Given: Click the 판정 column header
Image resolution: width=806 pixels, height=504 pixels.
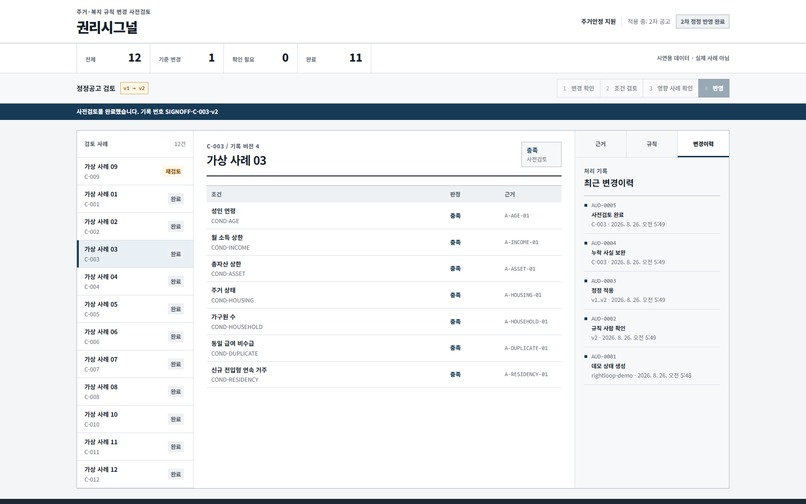Looking at the screenshot, I should click(x=455, y=194).
